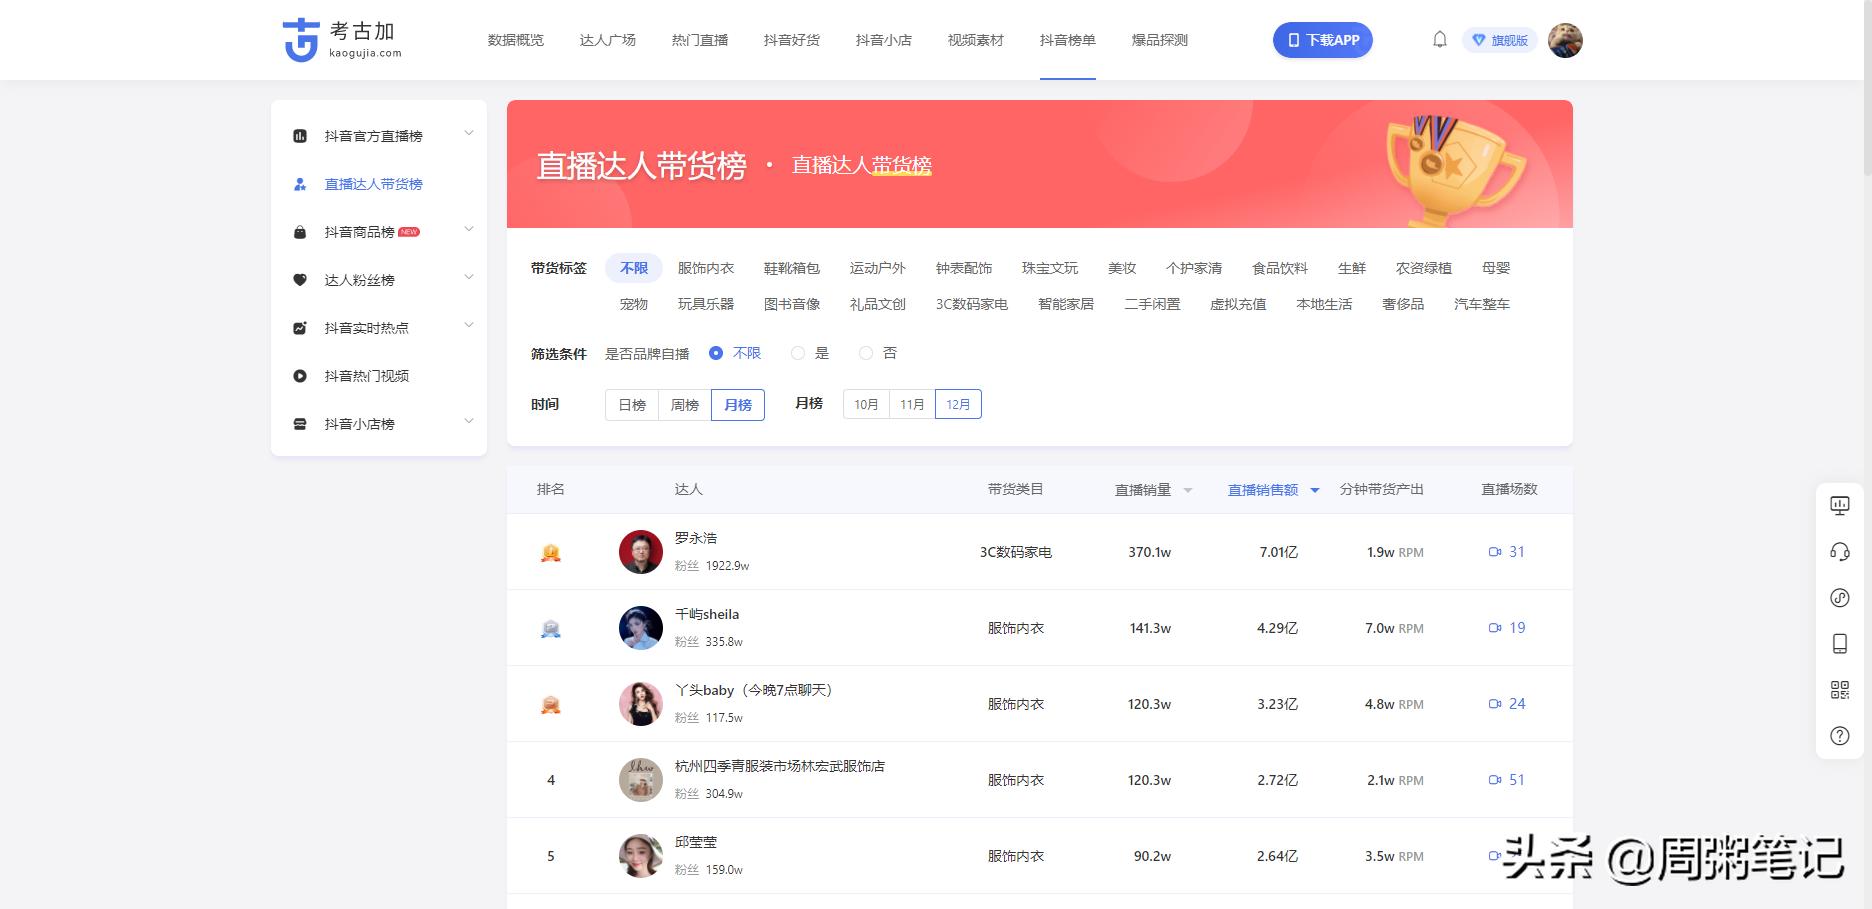This screenshot has width=1872, height=909.
Task: Click live camera icon in 丫头baby row
Action: 1495,704
